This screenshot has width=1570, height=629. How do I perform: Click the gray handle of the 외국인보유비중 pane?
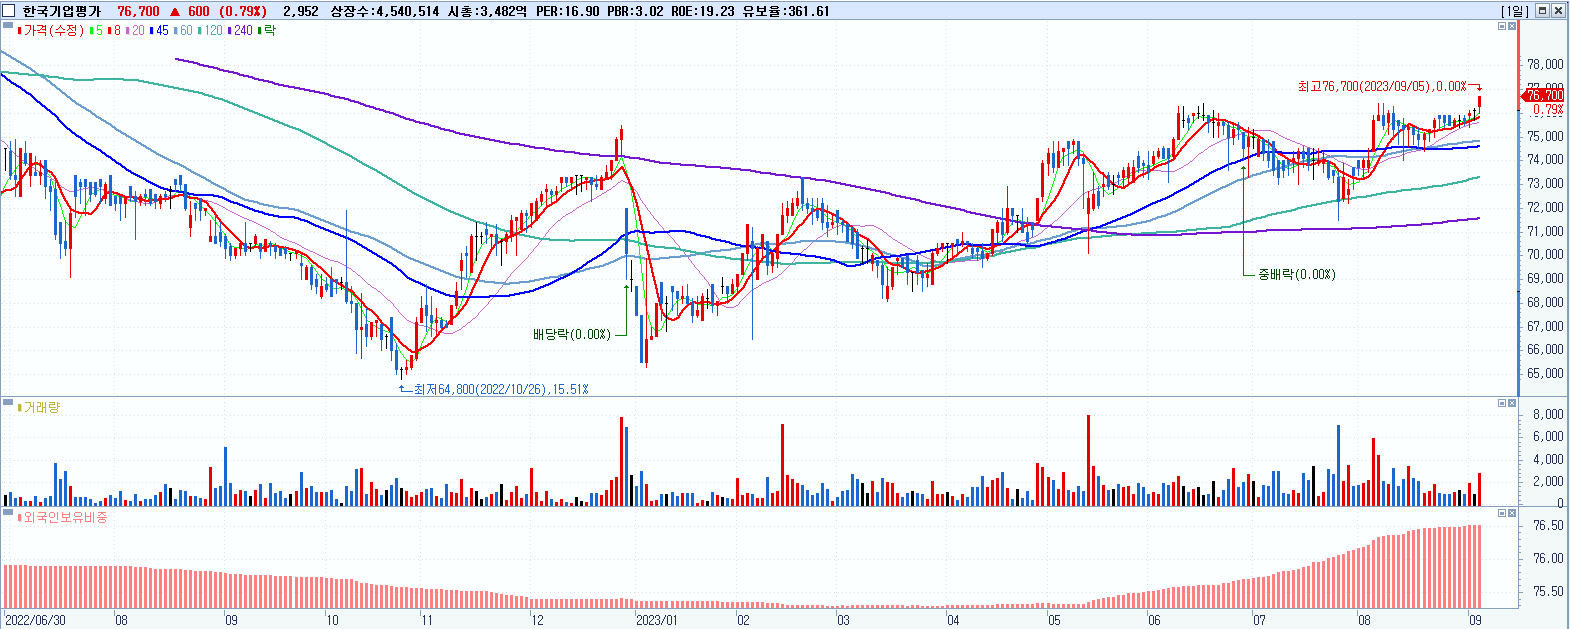pos(8,513)
